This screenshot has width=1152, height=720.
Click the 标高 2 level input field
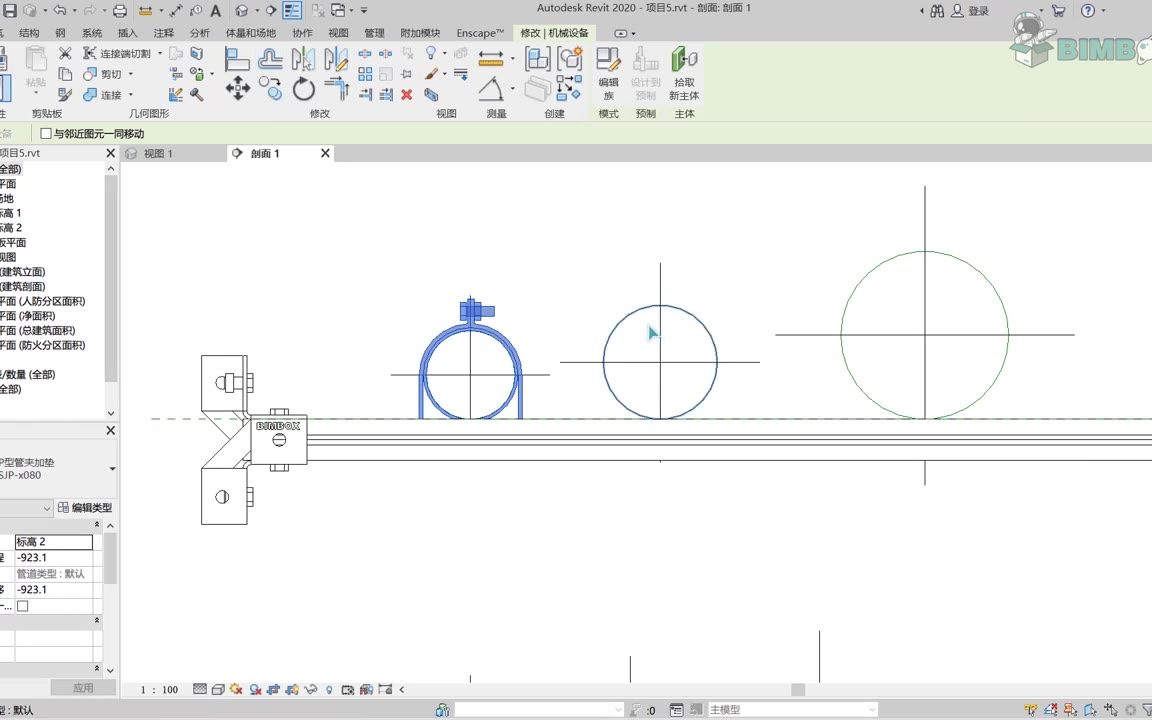click(54, 542)
